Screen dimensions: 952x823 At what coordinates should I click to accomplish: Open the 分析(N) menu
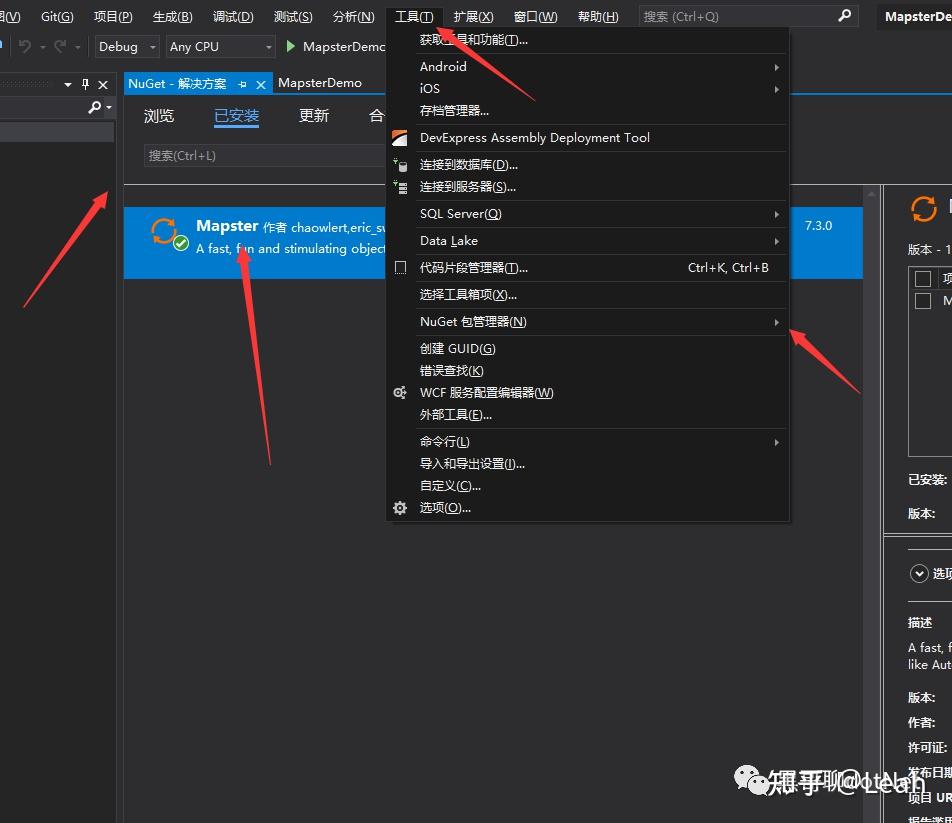[353, 16]
